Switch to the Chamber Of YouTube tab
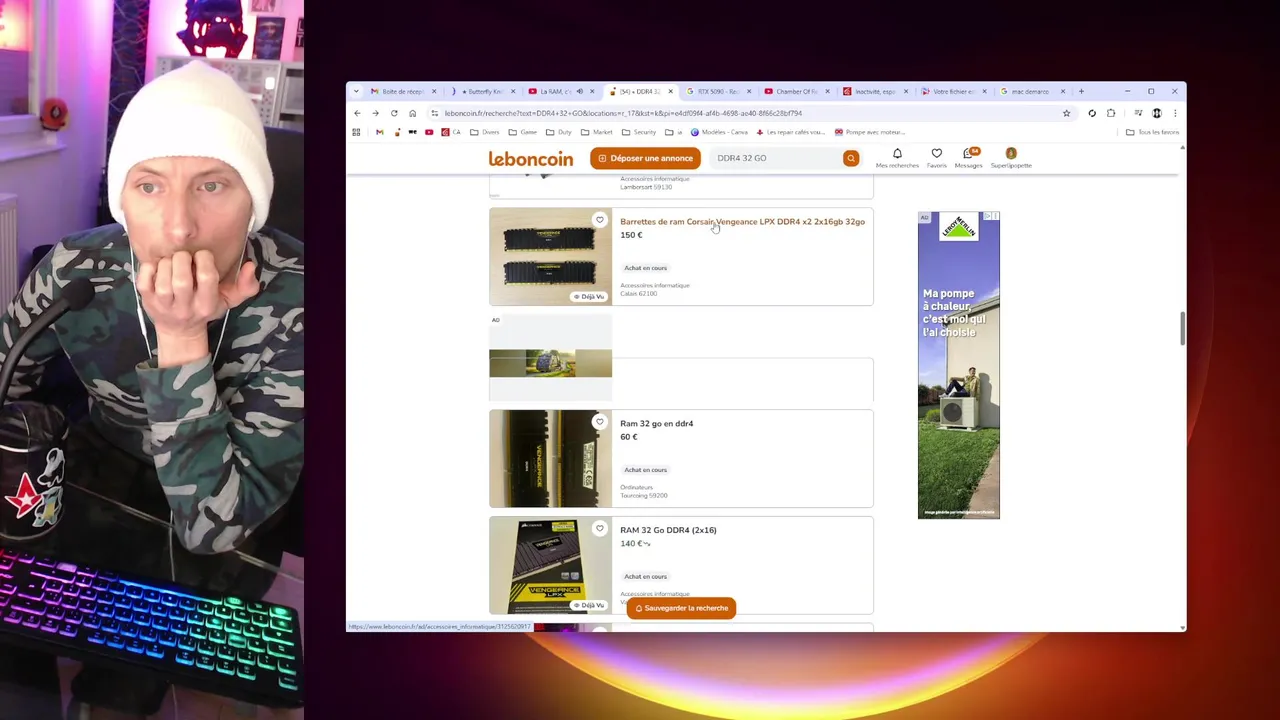1280x720 pixels. [x=796, y=92]
